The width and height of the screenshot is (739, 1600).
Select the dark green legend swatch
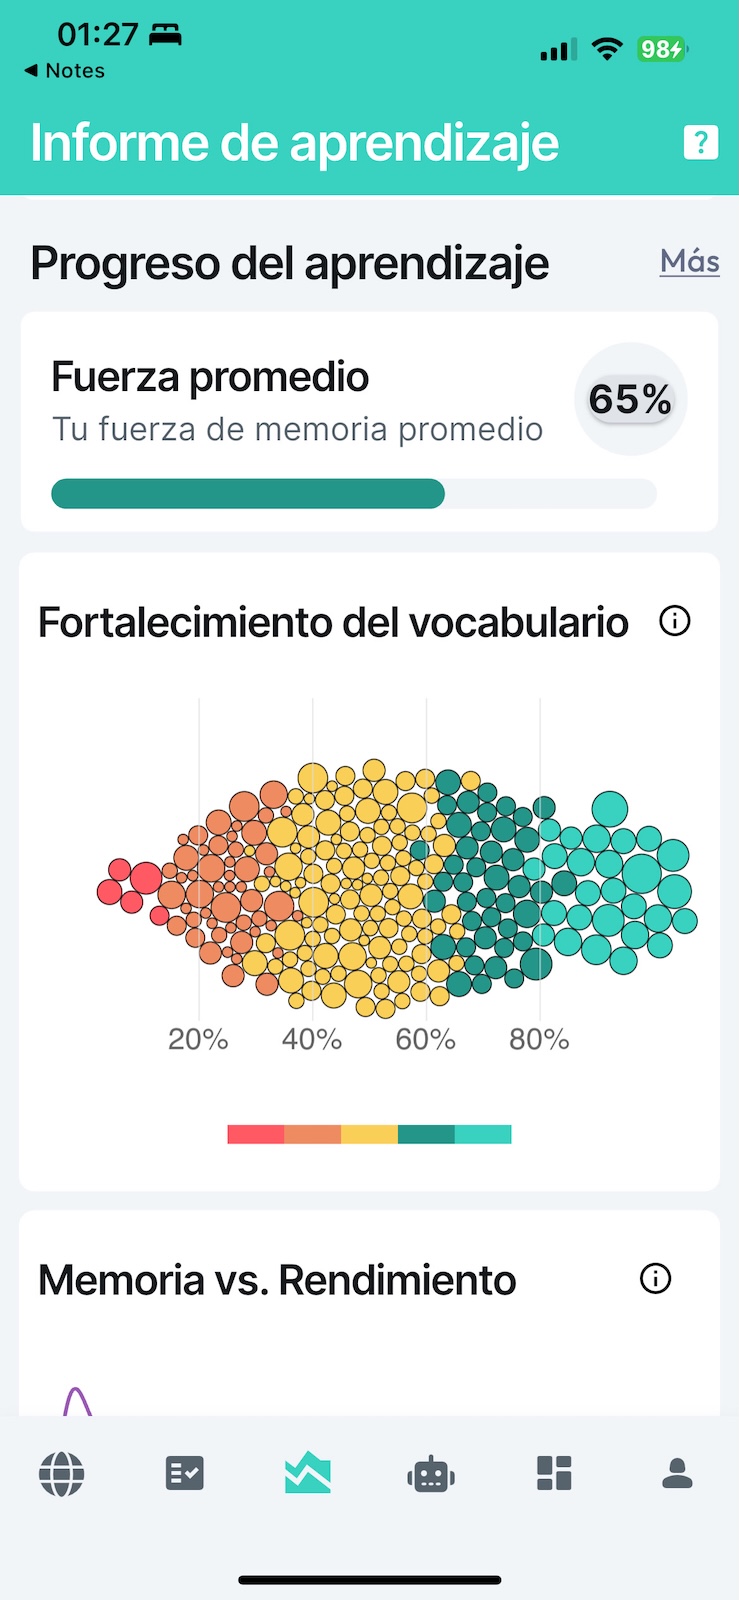[x=426, y=1134]
